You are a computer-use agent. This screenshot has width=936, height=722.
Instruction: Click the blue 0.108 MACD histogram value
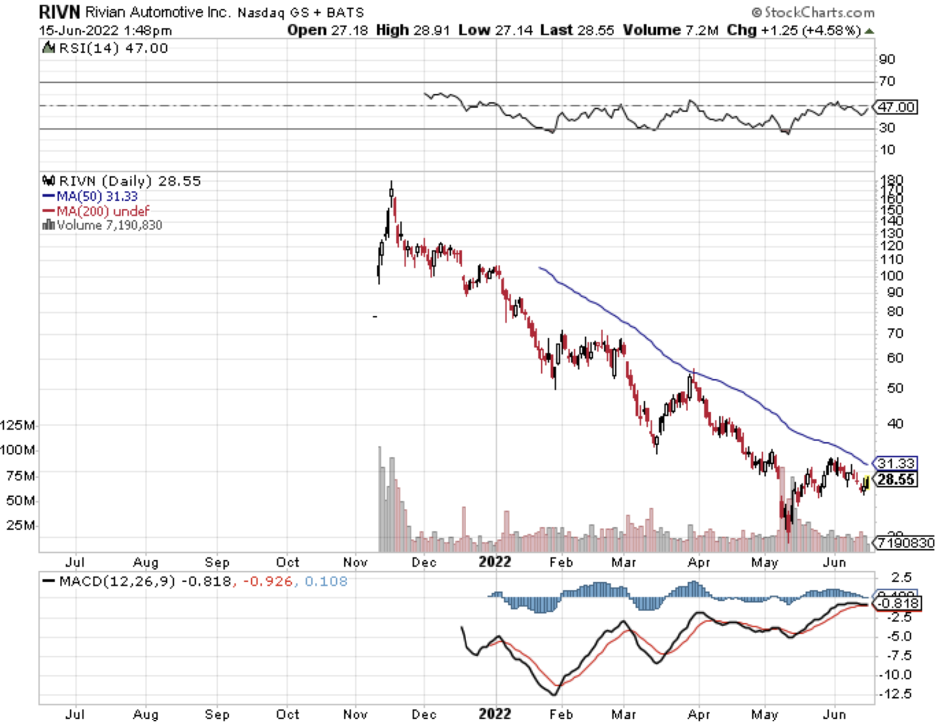tap(327, 580)
